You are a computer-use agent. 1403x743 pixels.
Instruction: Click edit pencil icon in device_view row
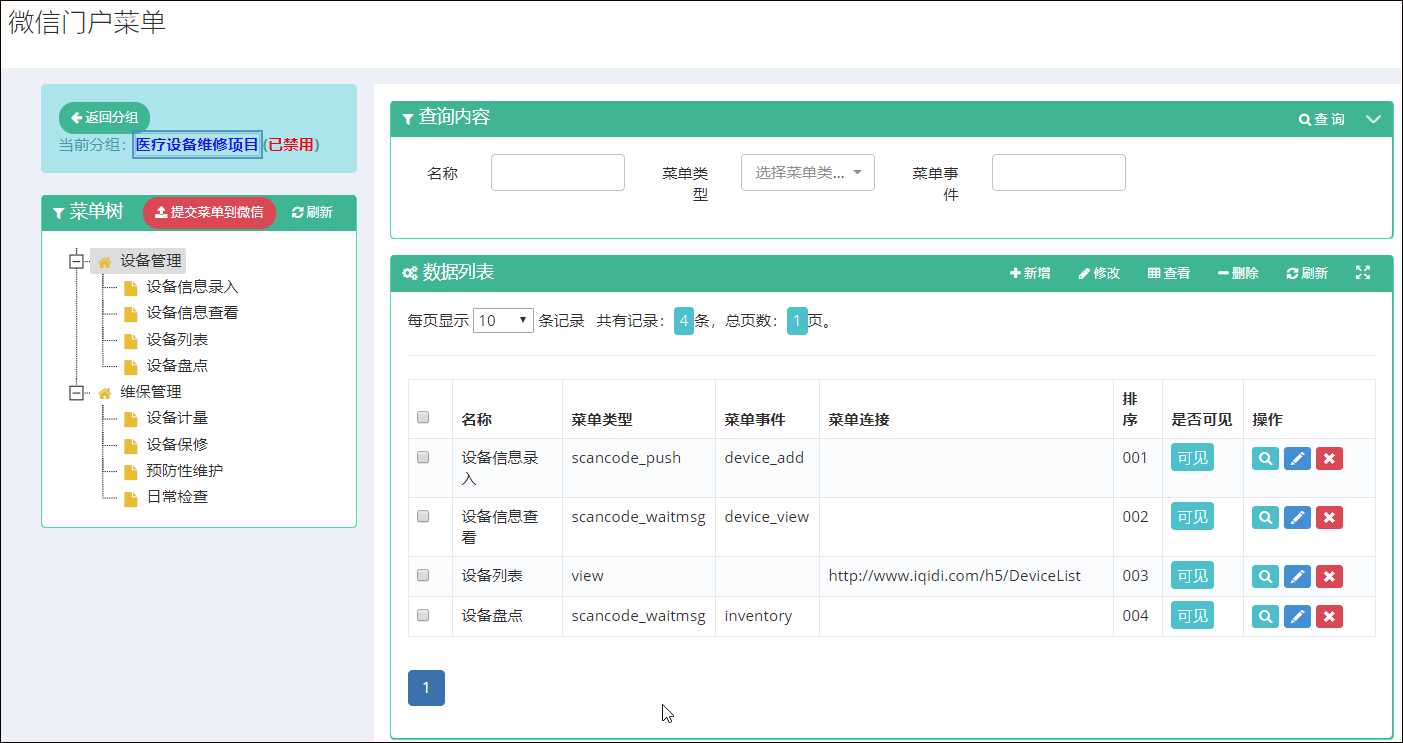[1297, 517]
